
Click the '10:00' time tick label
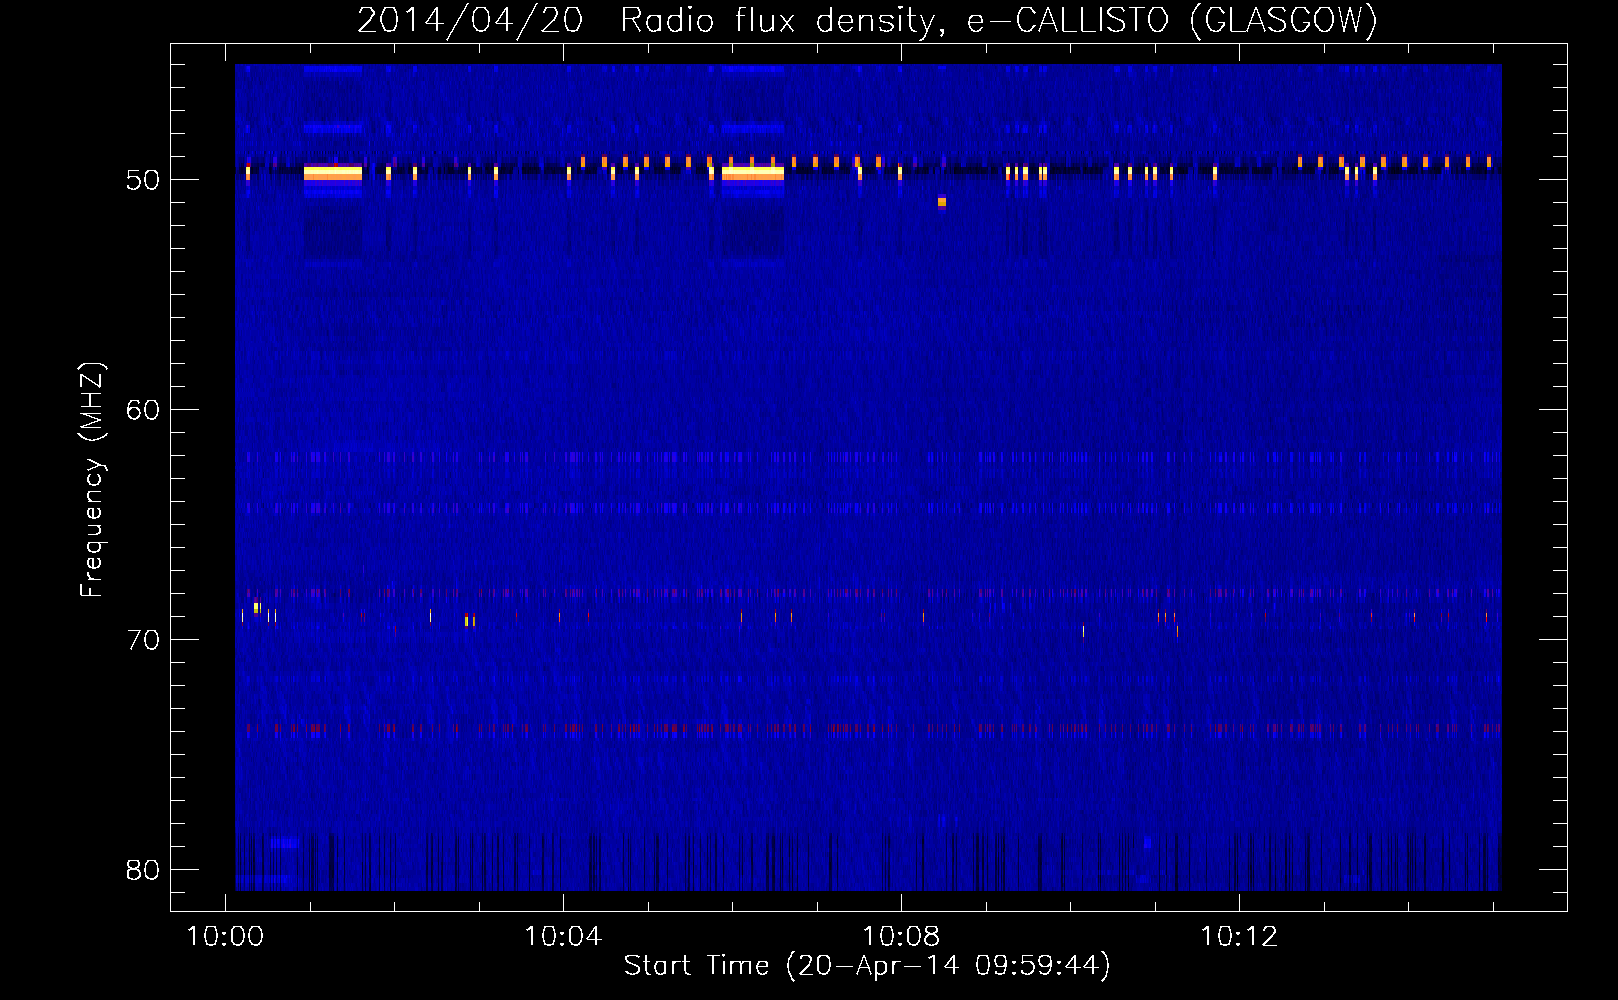[x=225, y=937]
